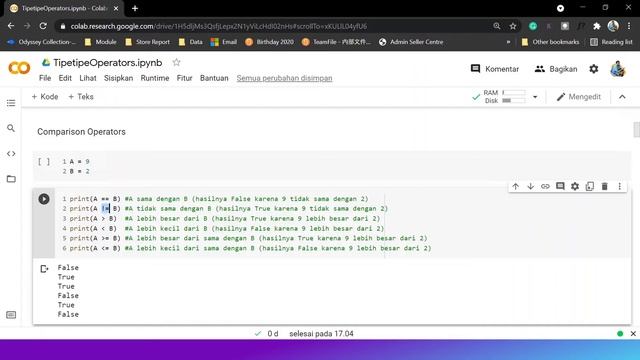The image size is (640, 360).
Task: Delete the cell with trash icon
Action: tap(604, 187)
